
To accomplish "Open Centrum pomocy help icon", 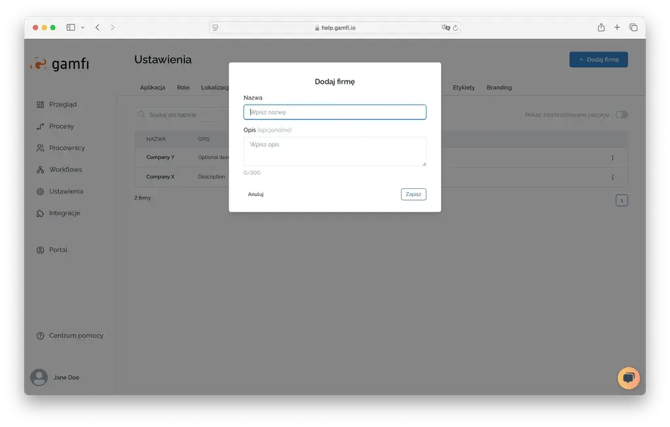I will click(x=40, y=335).
